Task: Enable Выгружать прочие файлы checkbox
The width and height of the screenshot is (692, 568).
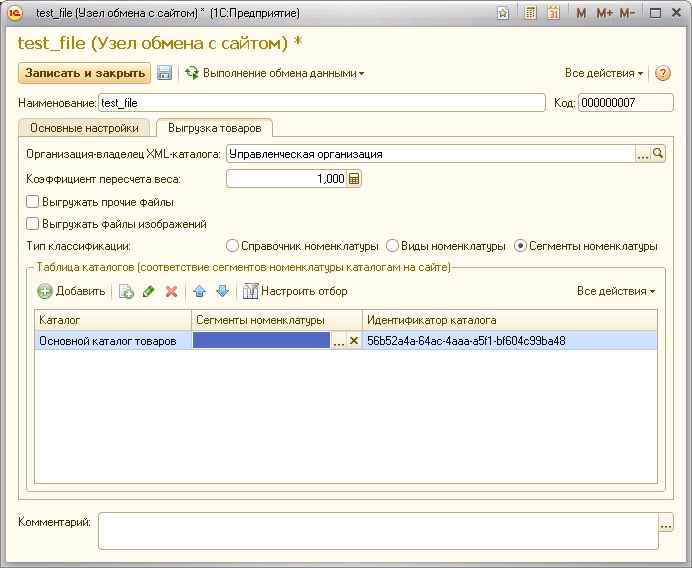Action: coord(32,202)
